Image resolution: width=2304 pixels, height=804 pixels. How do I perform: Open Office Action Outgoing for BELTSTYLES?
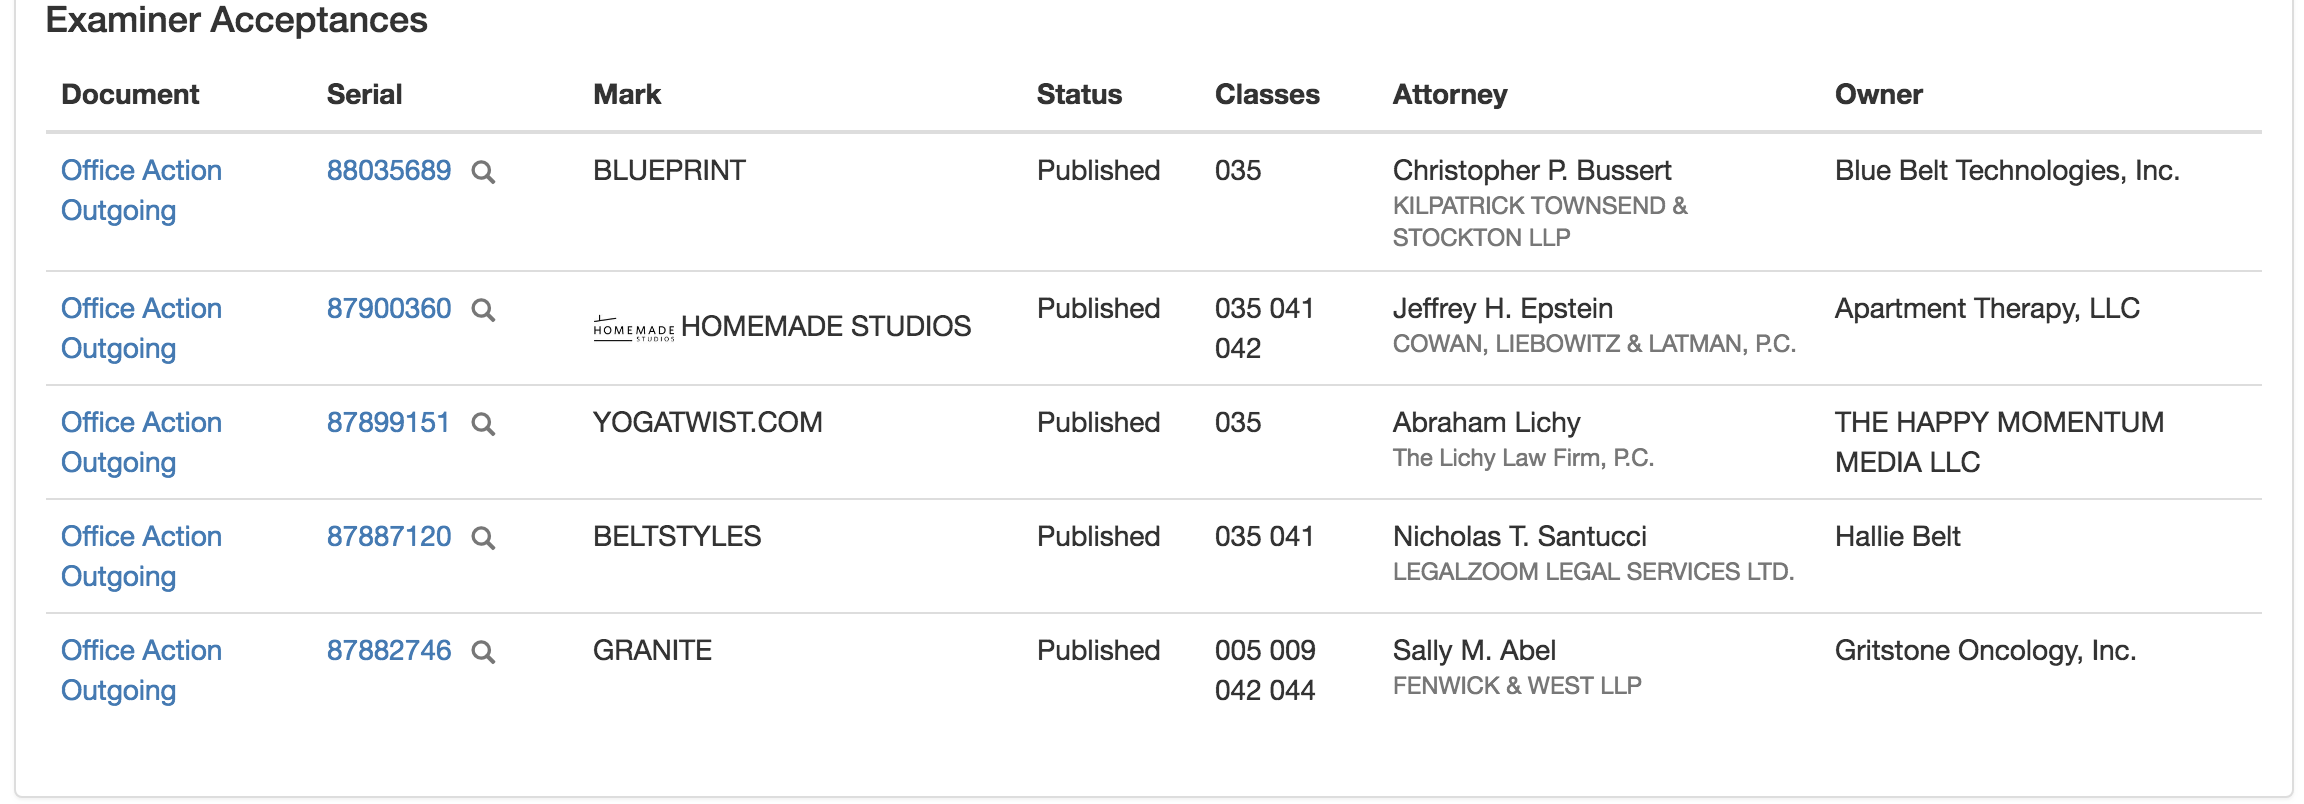coord(141,556)
